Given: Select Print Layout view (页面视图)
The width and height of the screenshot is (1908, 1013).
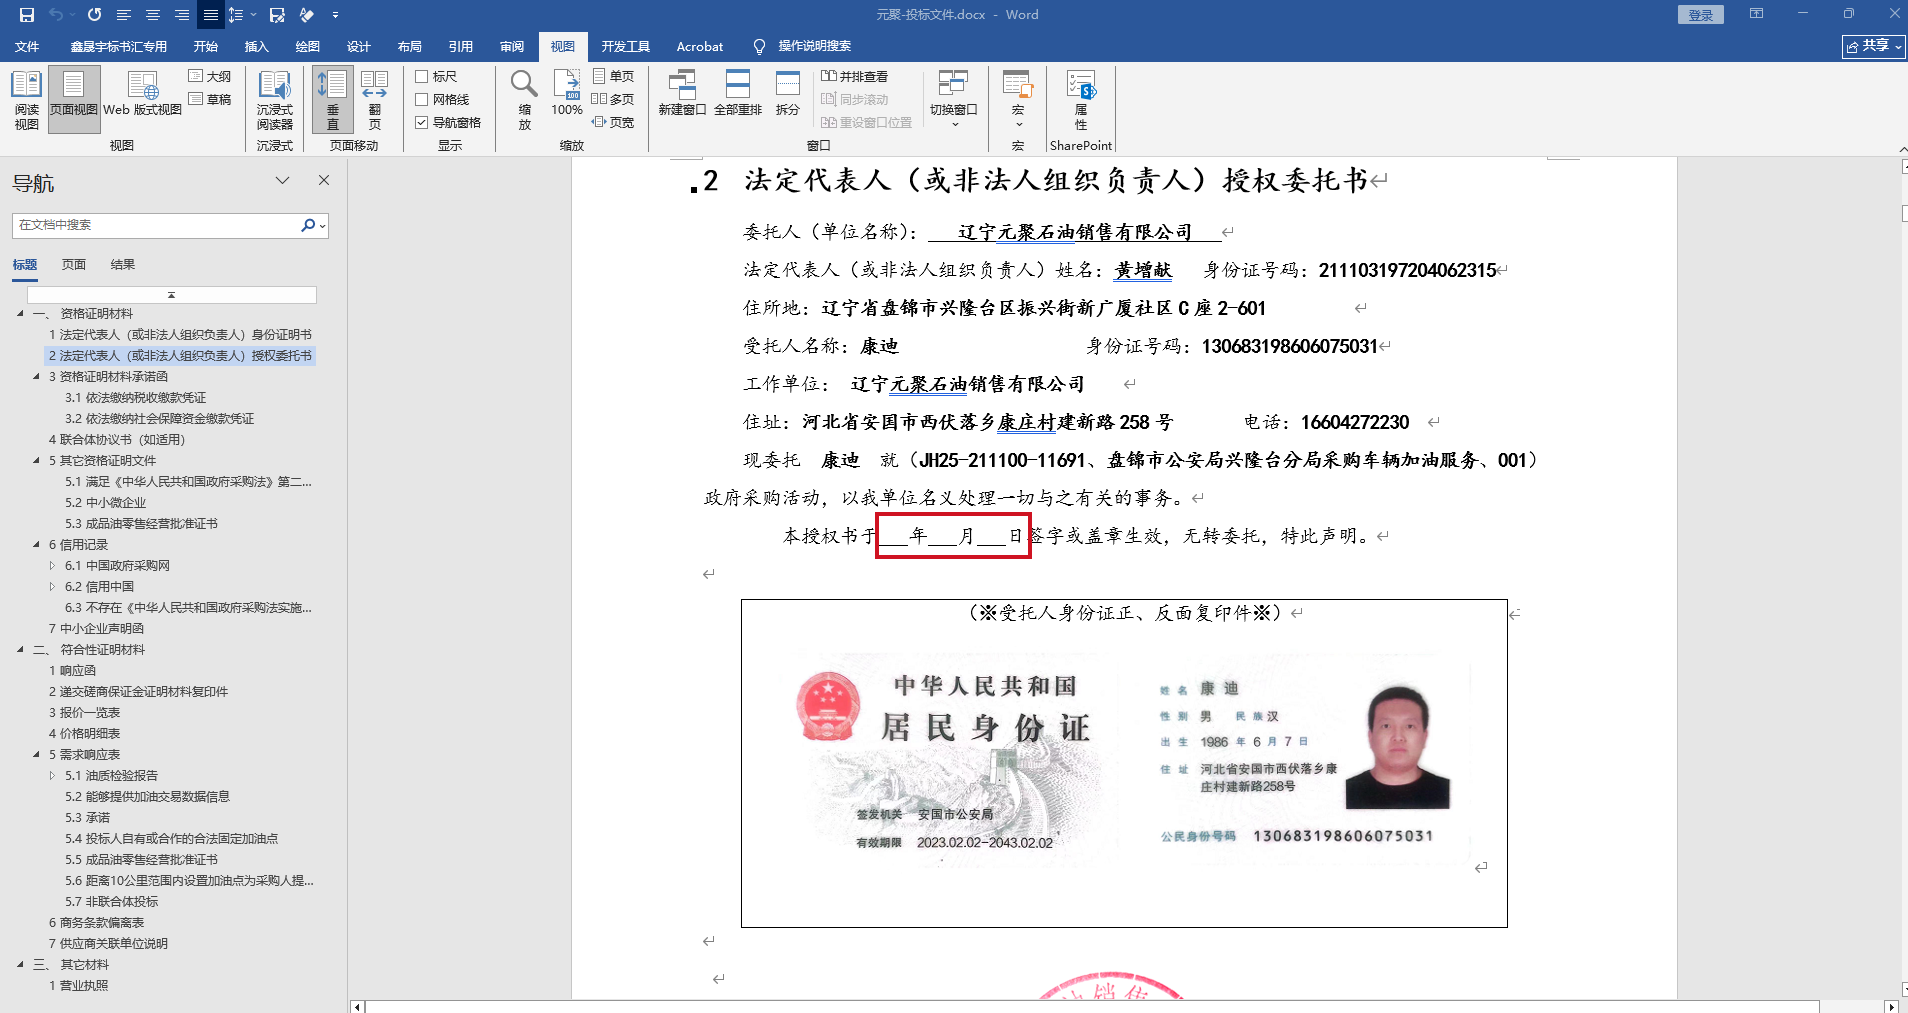Looking at the screenshot, I should pyautogui.click(x=74, y=101).
